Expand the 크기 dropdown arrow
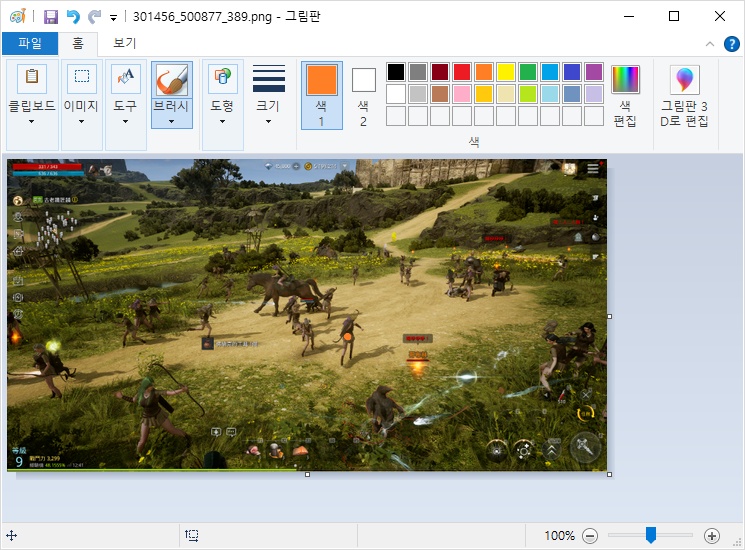The width and height of the screenshot is (745, 550). click(268, 122)
